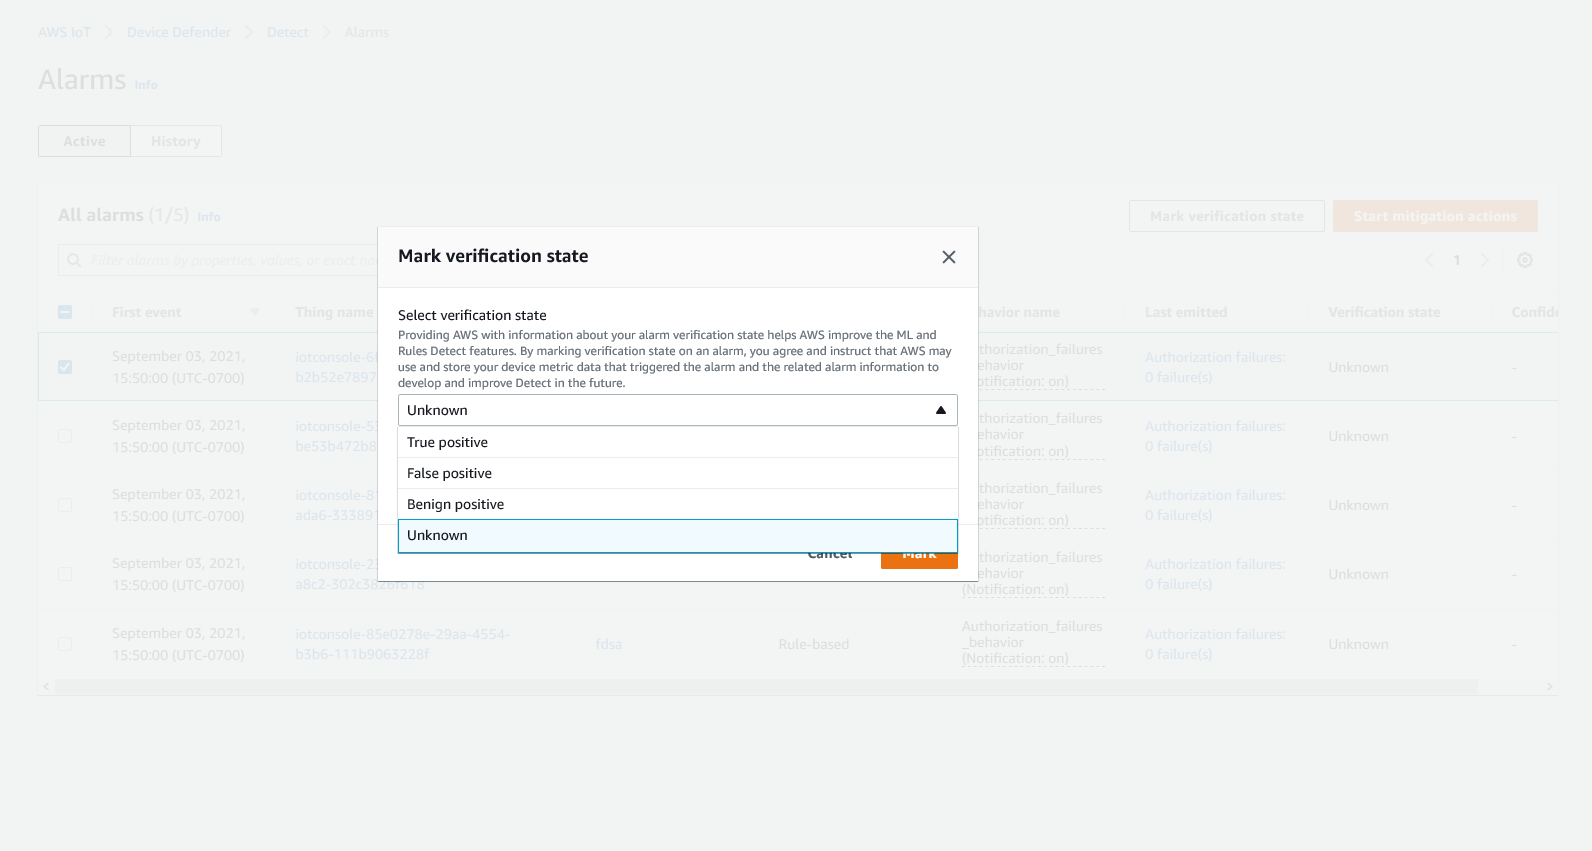Check the second alarm row checkbox
The width and height of the screenshot is (1592, 851).
click(65, 436)
